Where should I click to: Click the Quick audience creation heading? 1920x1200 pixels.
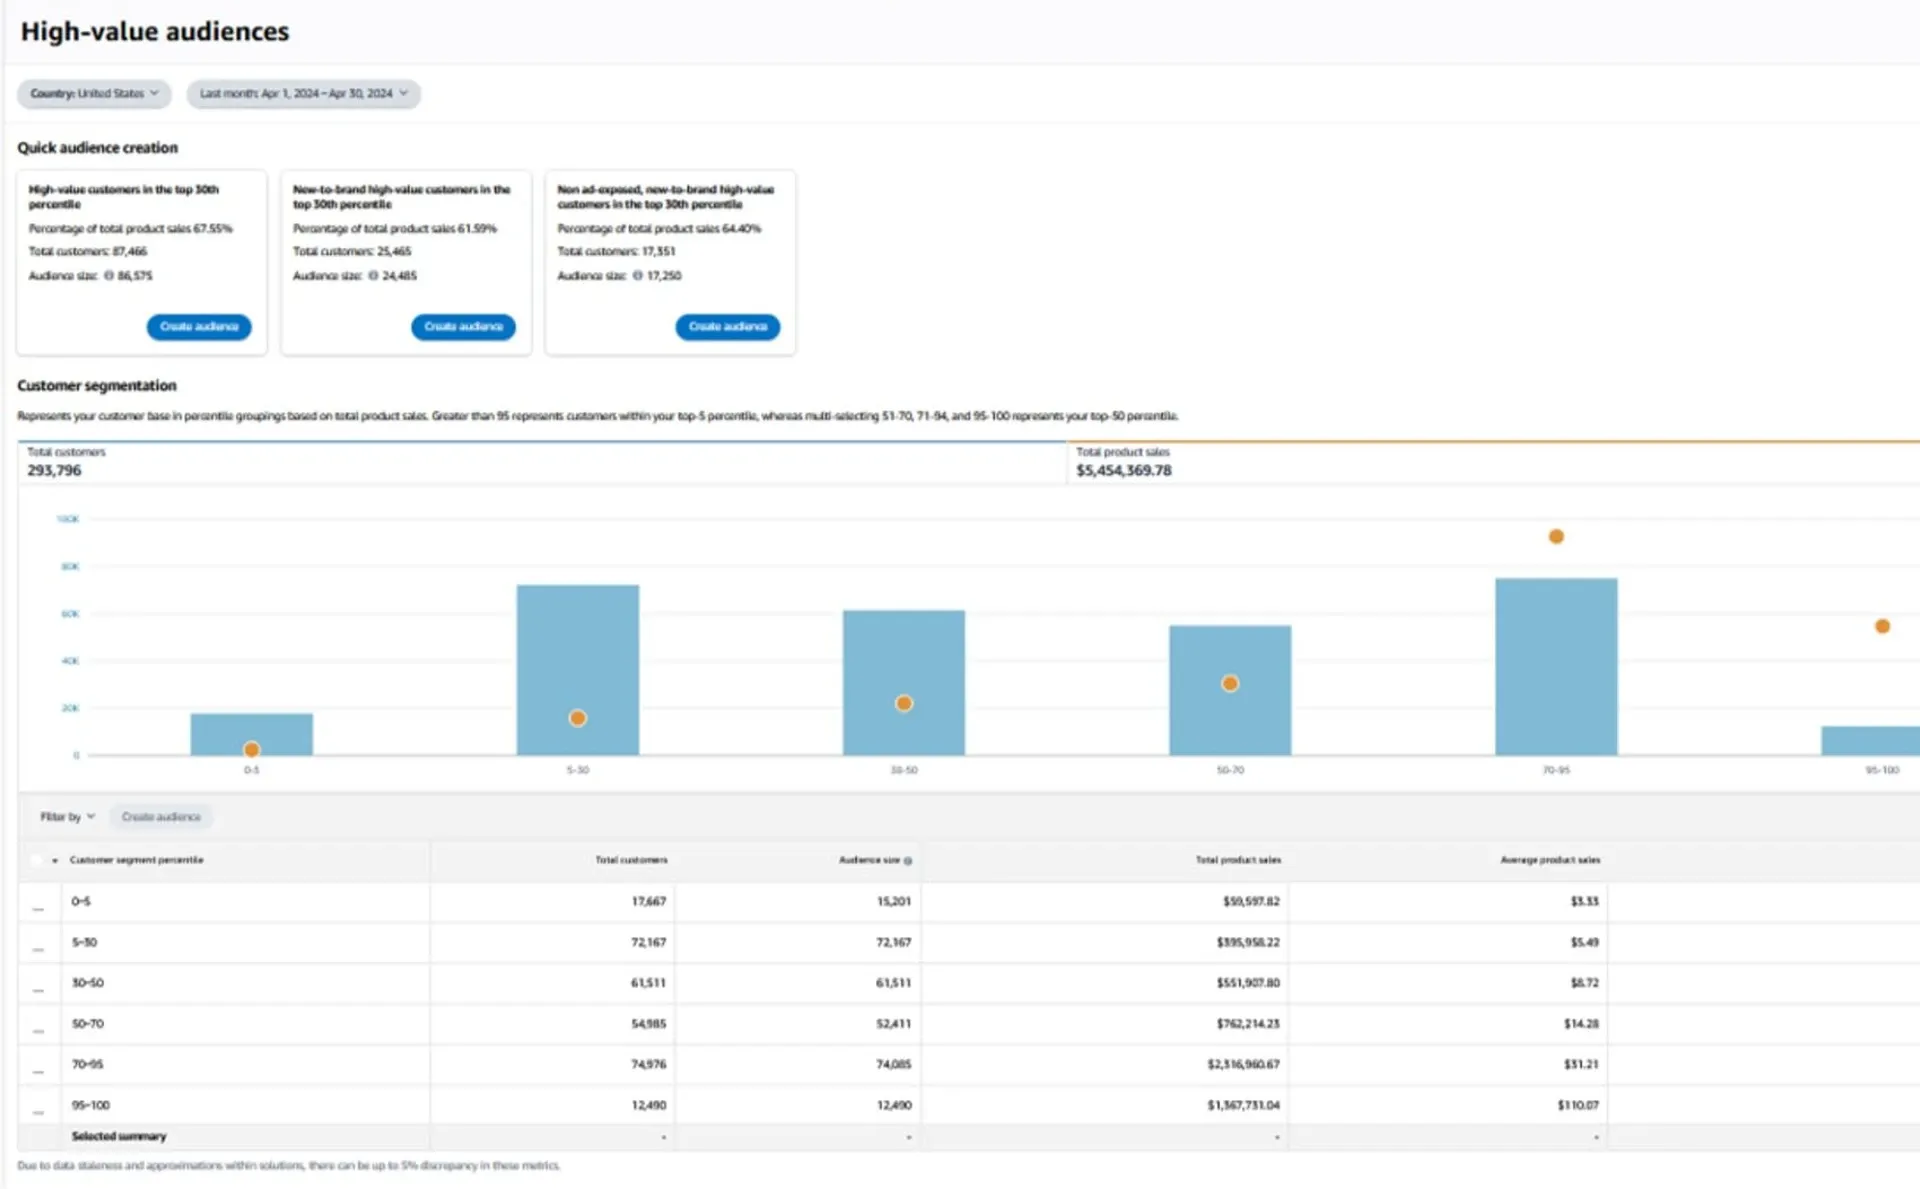pyautogui.click(x=97, y=149)
